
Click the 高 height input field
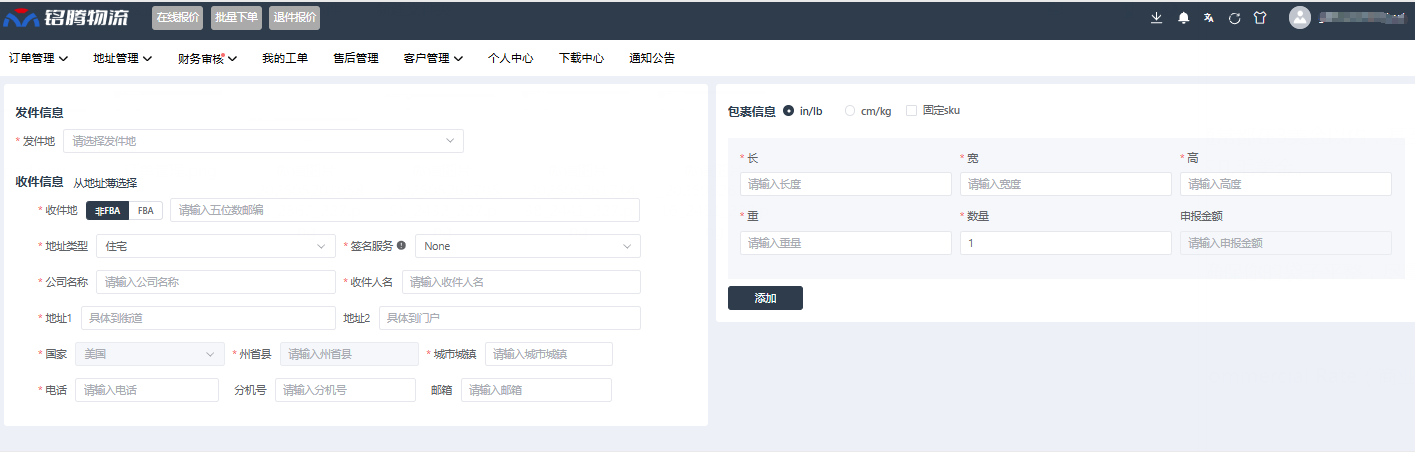pos(1285,184)
